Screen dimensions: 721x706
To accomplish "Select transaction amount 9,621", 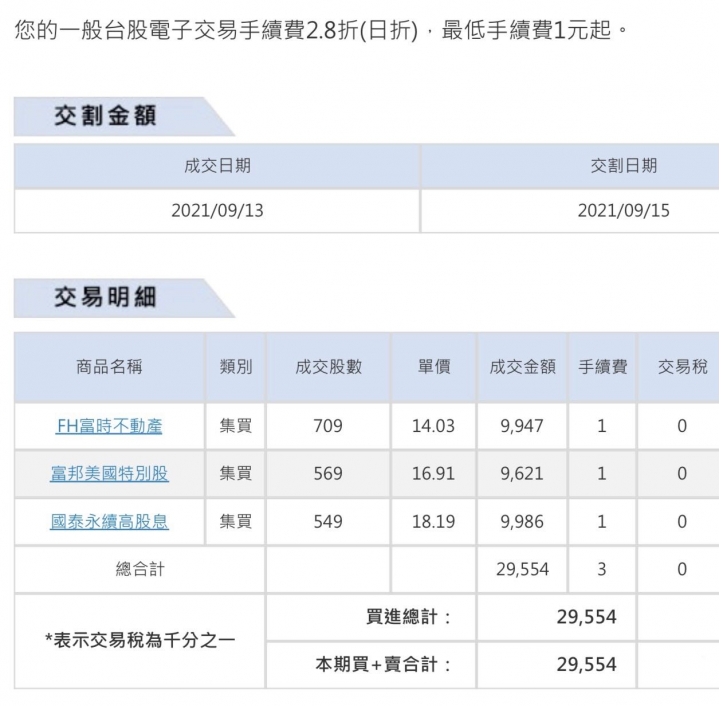I will click(522, 474).
